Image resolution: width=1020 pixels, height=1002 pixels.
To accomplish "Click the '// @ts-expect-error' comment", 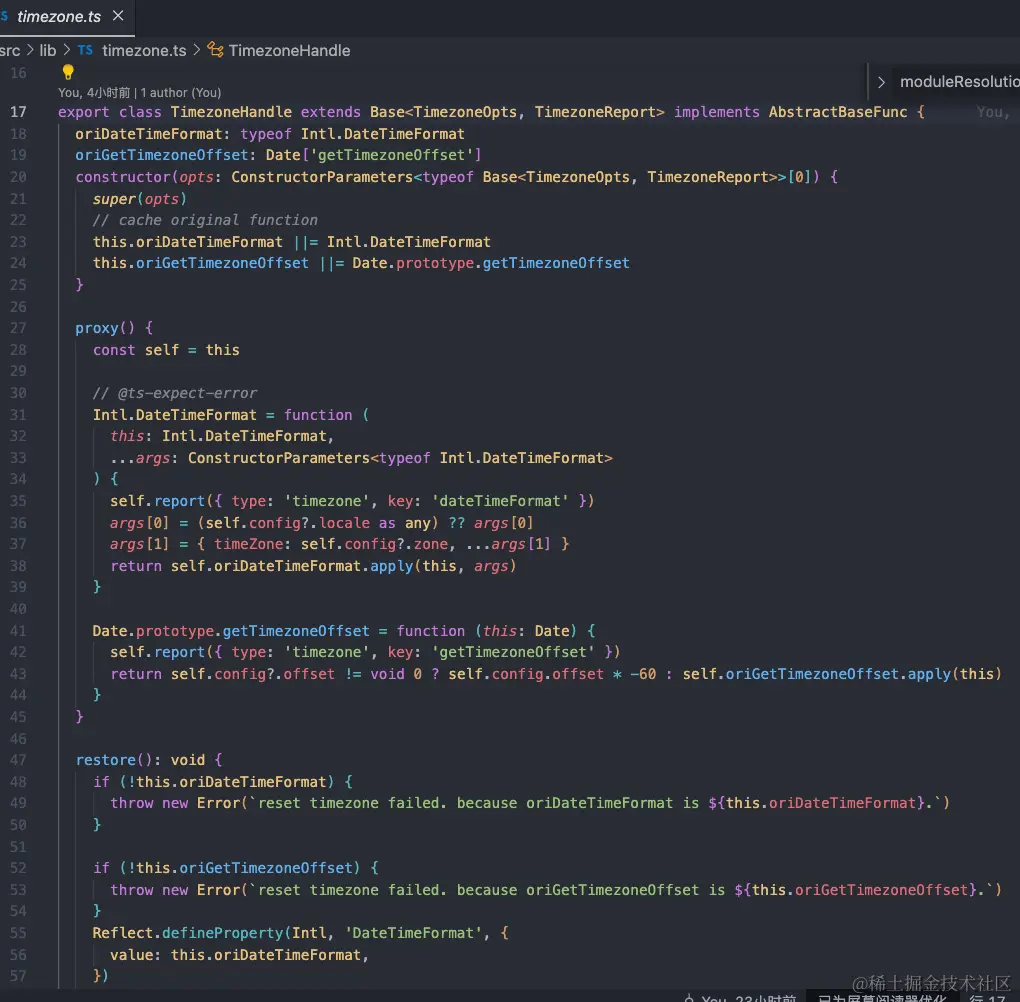I will (174, 393).
